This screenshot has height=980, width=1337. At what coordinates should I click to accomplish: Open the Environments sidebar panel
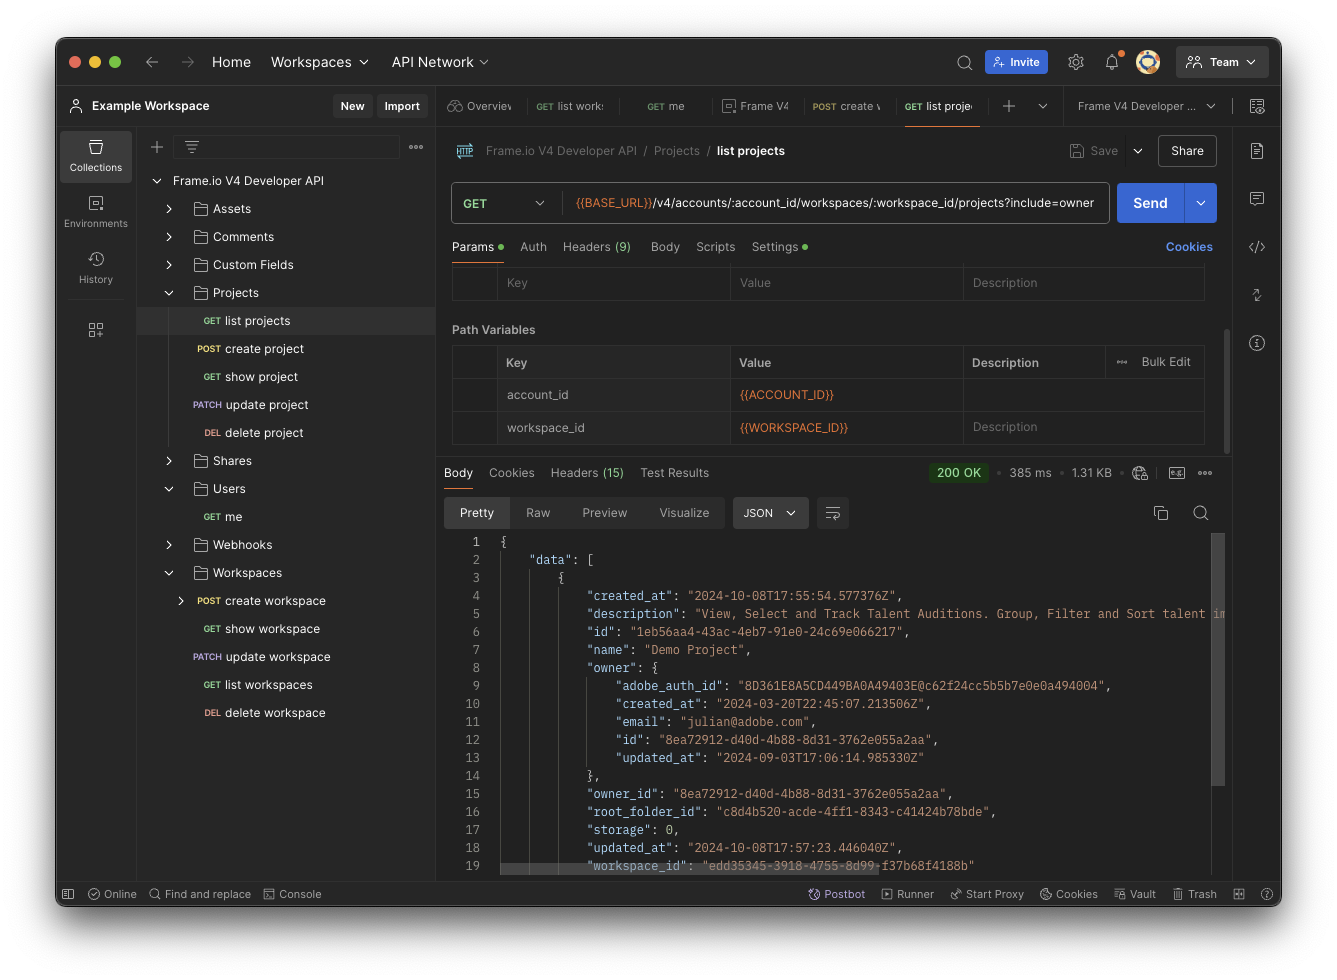click(95, 213)
